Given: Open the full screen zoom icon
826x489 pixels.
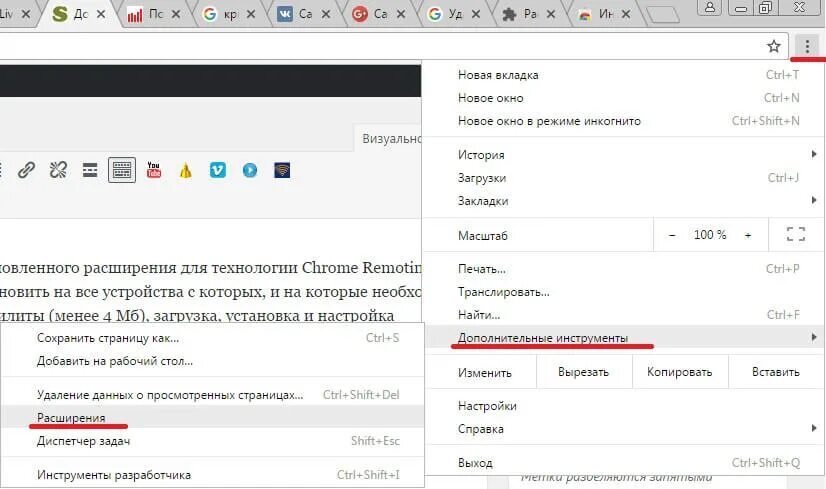Looking at the screenshot, I should (x=796, y=234).
